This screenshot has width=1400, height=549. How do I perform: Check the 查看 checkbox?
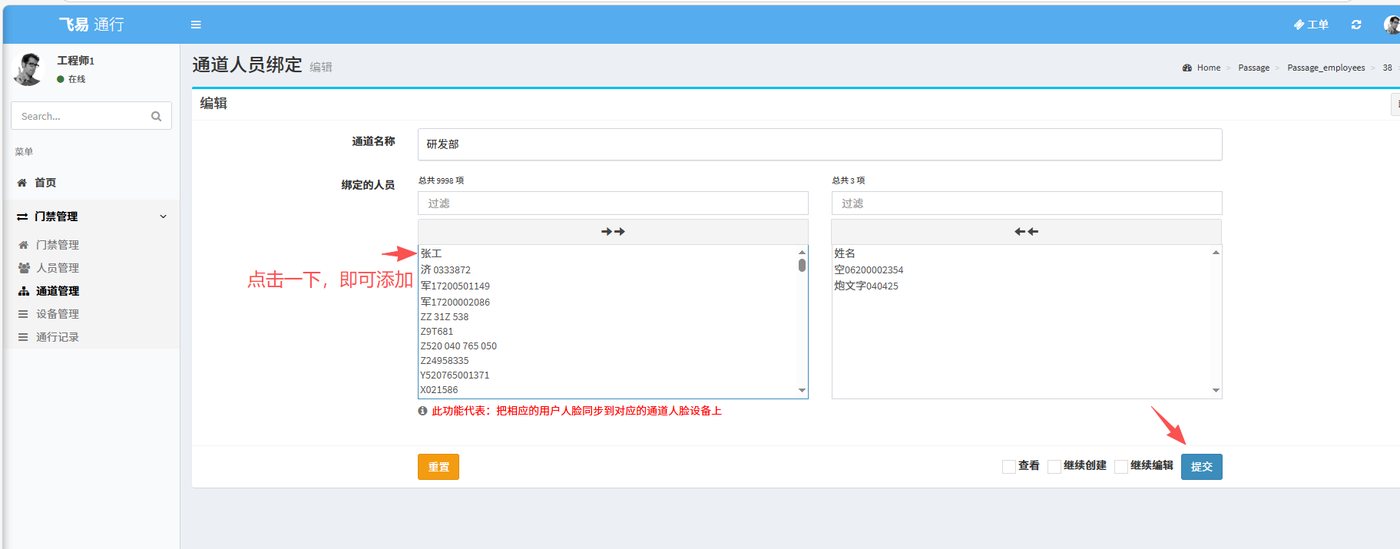1009,466
